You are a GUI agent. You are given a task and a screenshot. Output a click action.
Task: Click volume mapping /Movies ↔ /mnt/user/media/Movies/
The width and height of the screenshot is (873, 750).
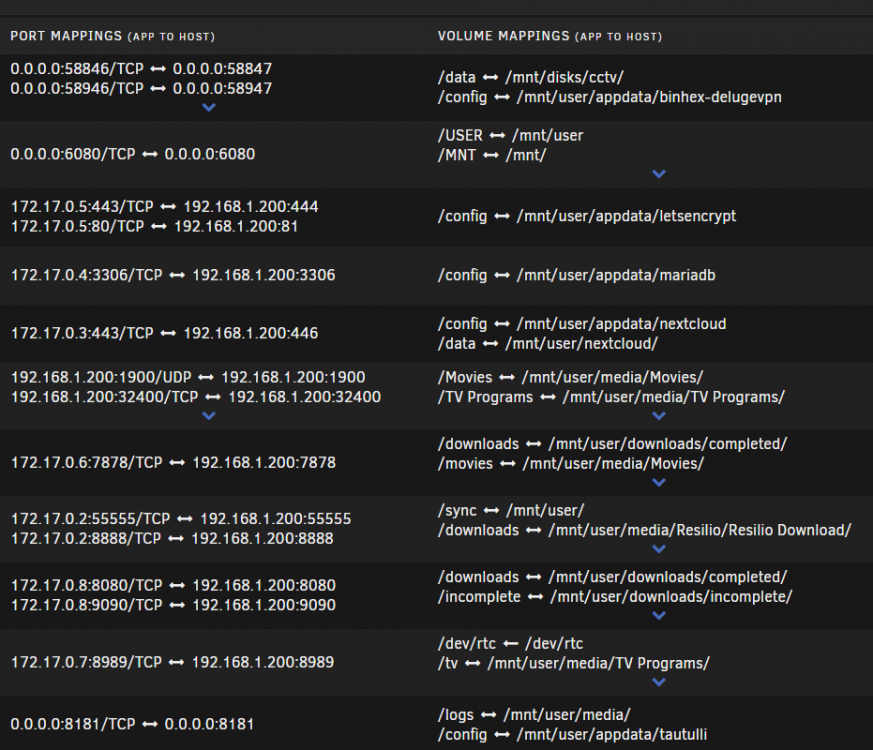[571, 378]
